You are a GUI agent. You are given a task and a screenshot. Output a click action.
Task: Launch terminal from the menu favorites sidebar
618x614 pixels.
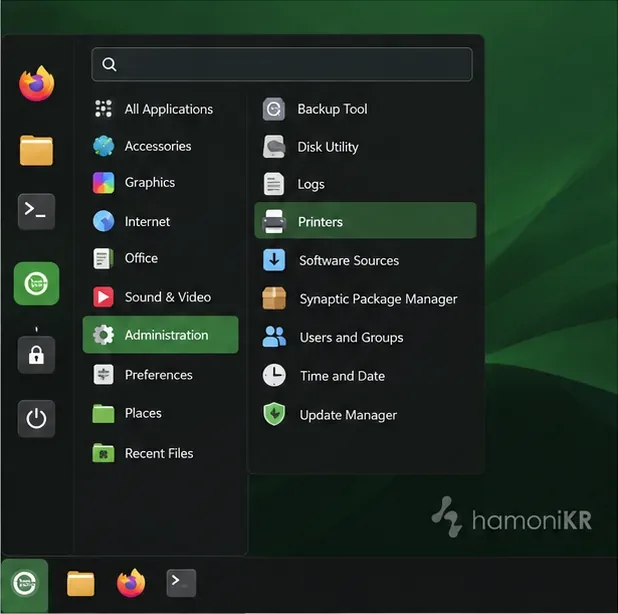coord(36,212)
